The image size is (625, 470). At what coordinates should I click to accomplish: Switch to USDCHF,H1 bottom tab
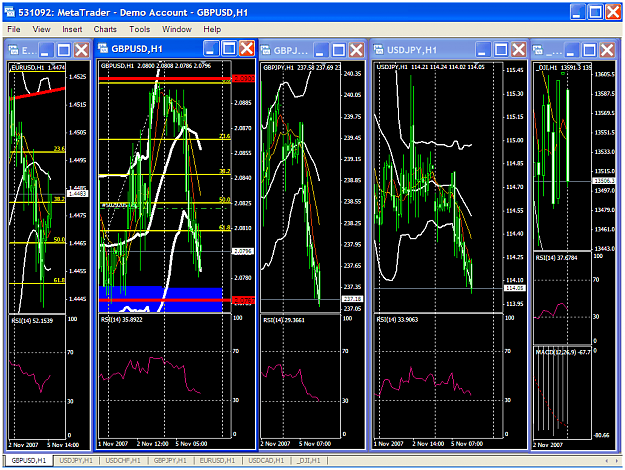(x=123, y=460)
